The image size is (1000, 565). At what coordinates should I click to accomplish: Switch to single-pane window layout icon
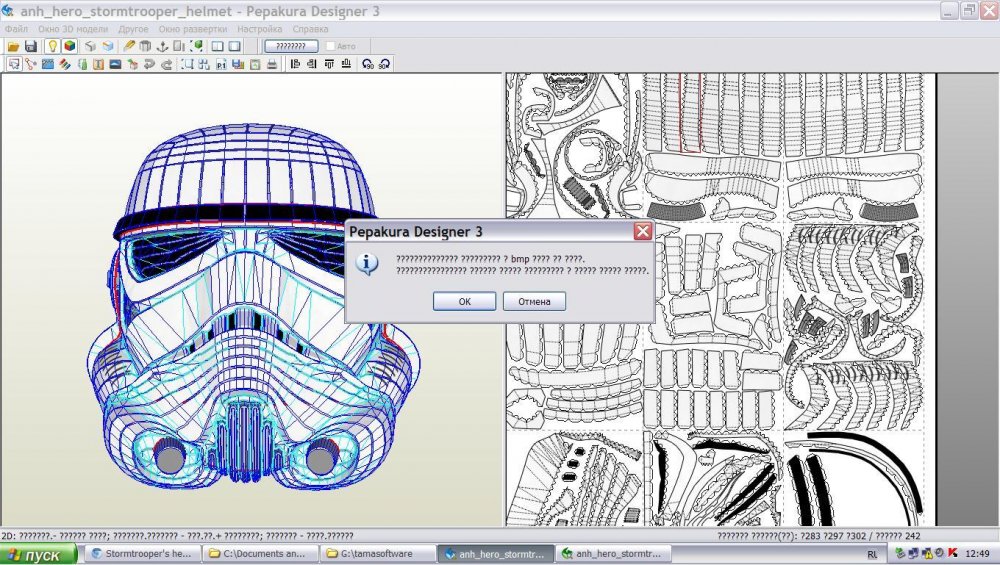pyautogui.click(x=235, y=47)
